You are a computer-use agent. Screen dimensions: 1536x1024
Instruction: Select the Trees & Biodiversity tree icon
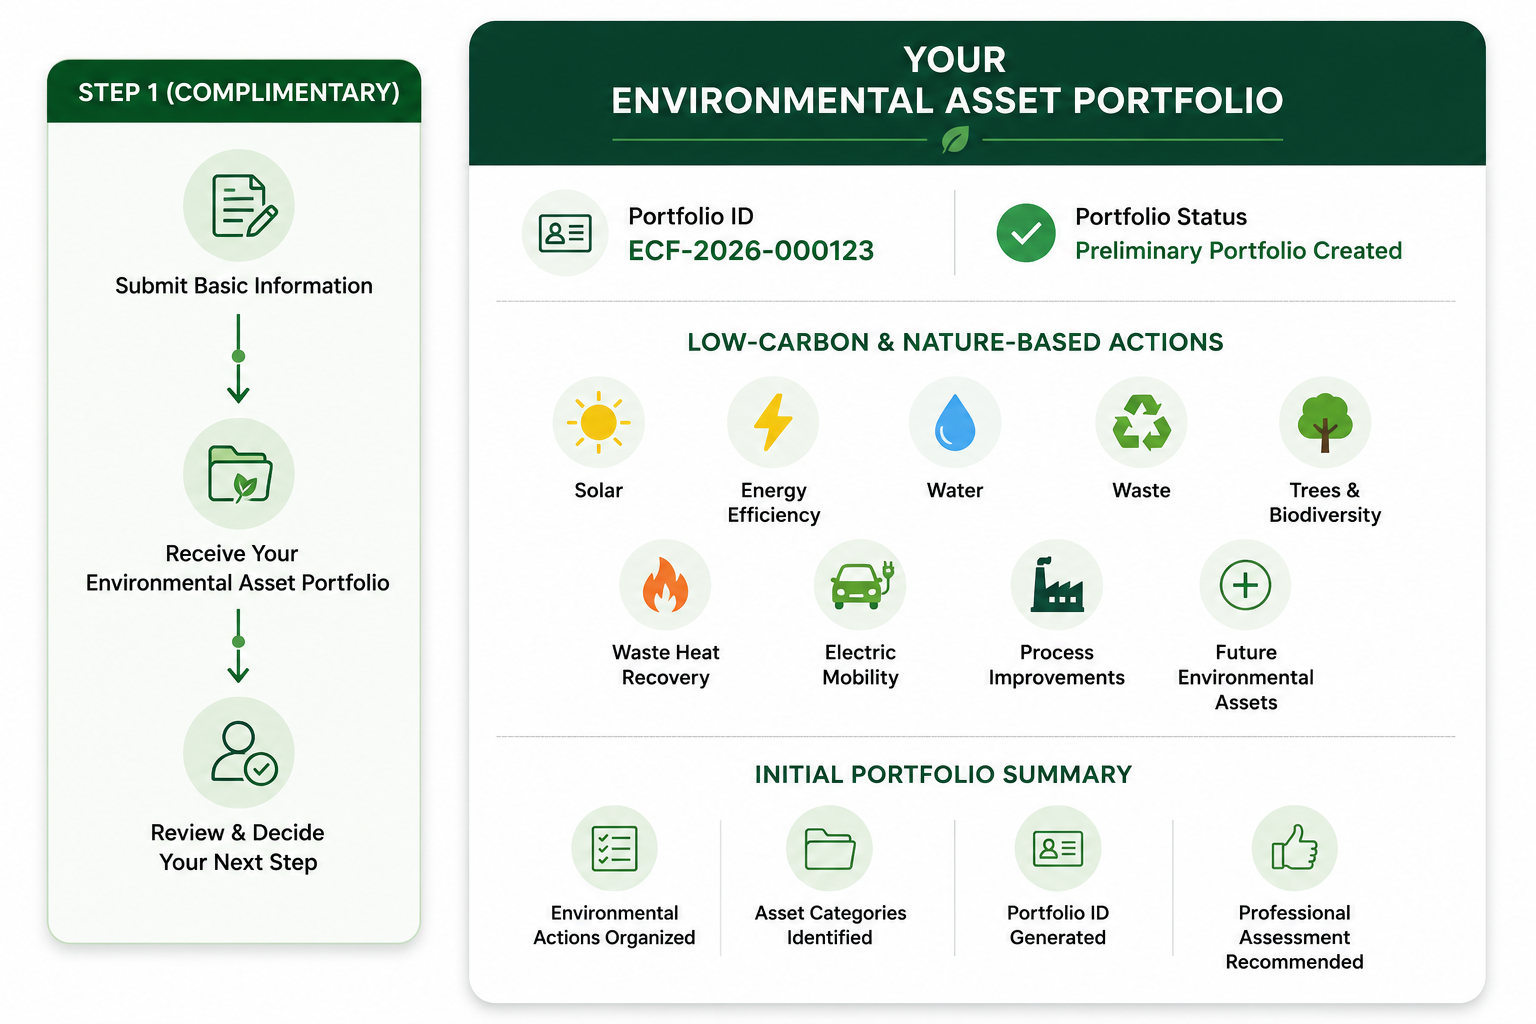coord(1325,422)
